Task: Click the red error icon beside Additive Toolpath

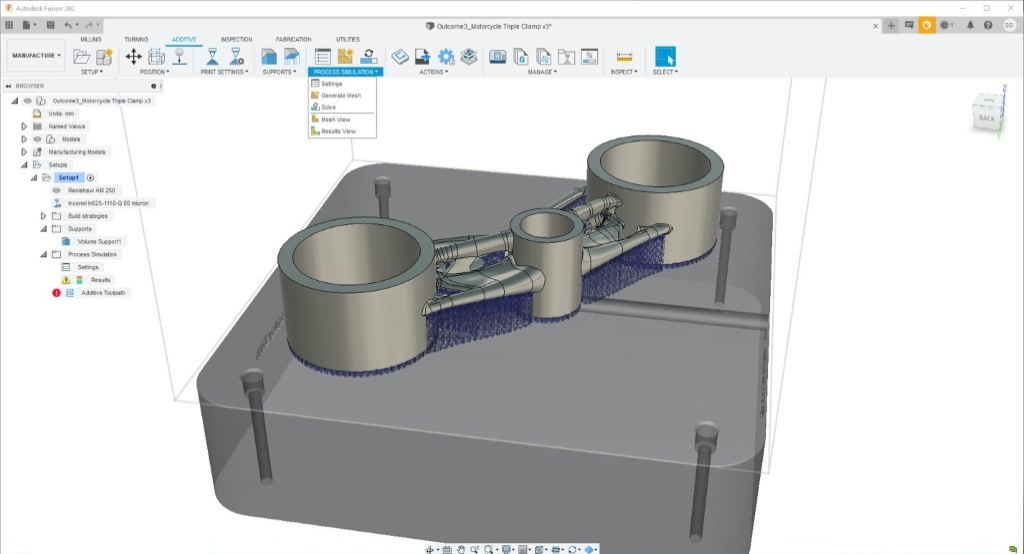Action: [56, 293]
